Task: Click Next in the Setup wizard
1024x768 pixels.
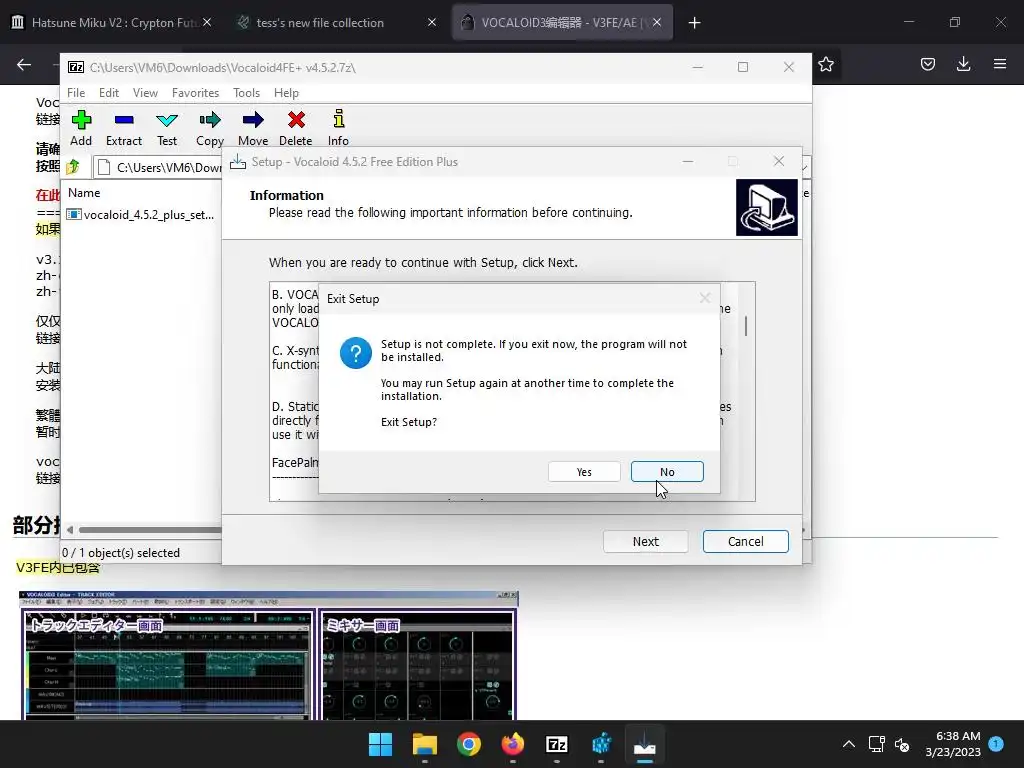Action: coord(645,541)
